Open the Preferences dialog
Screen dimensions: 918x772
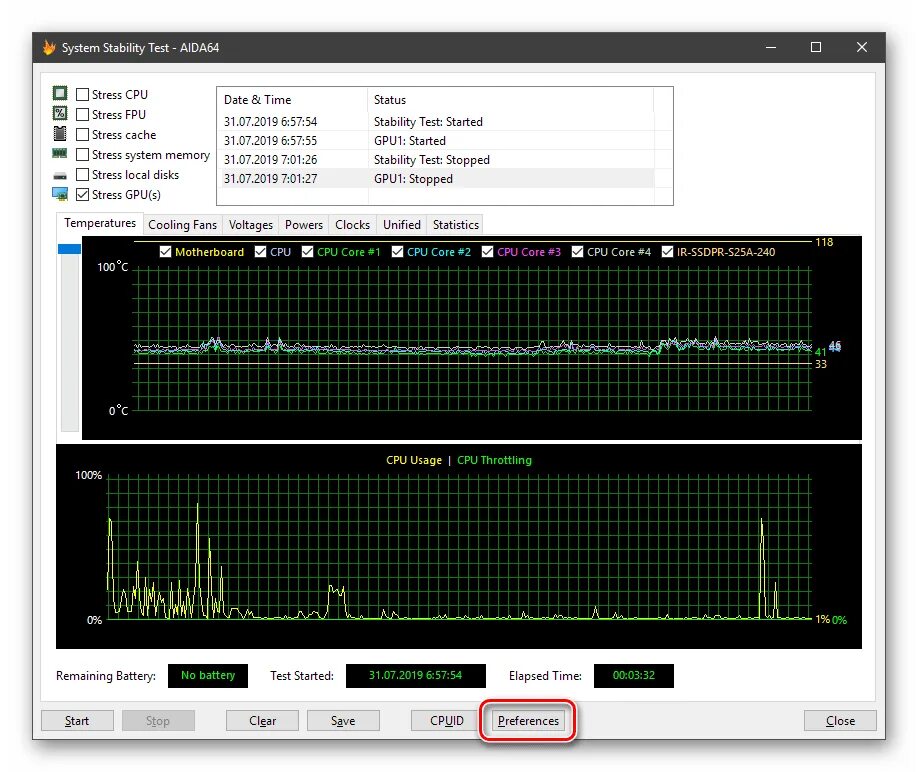tap(528, 720)
